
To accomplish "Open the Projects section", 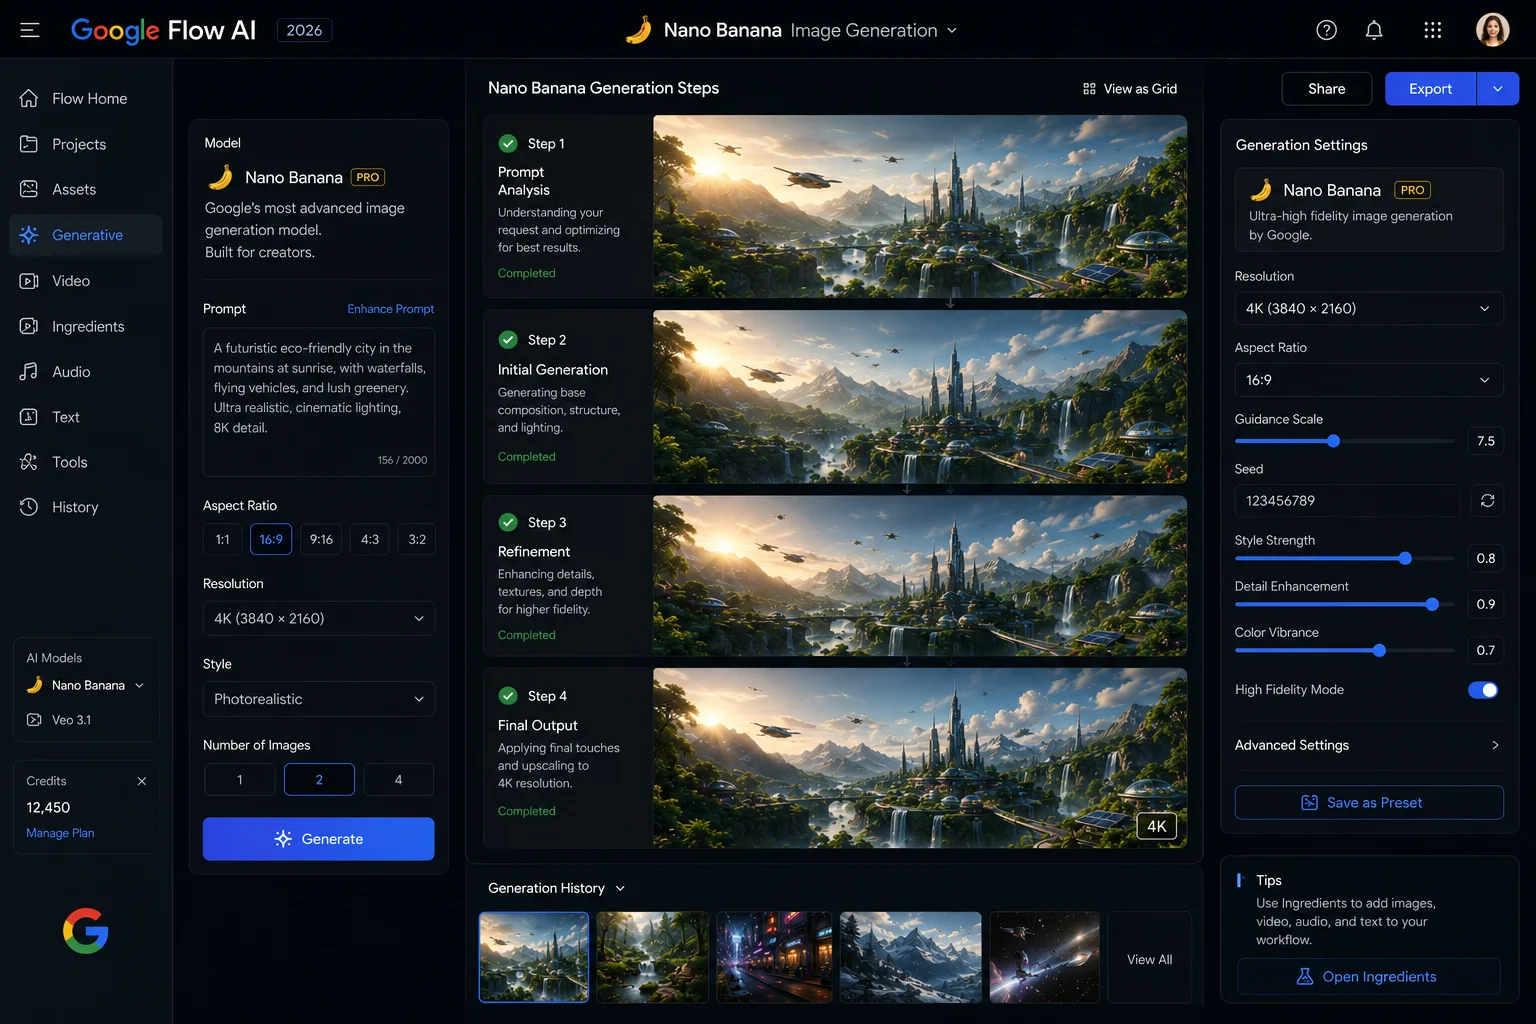I will (x=86, y=144).
